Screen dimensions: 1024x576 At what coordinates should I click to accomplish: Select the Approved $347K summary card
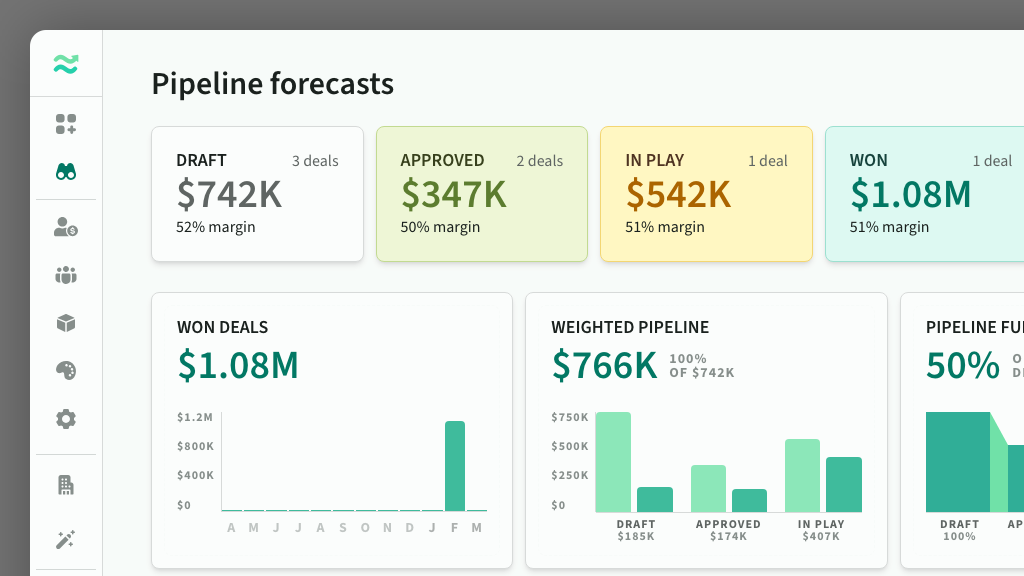tap(481, 194)
